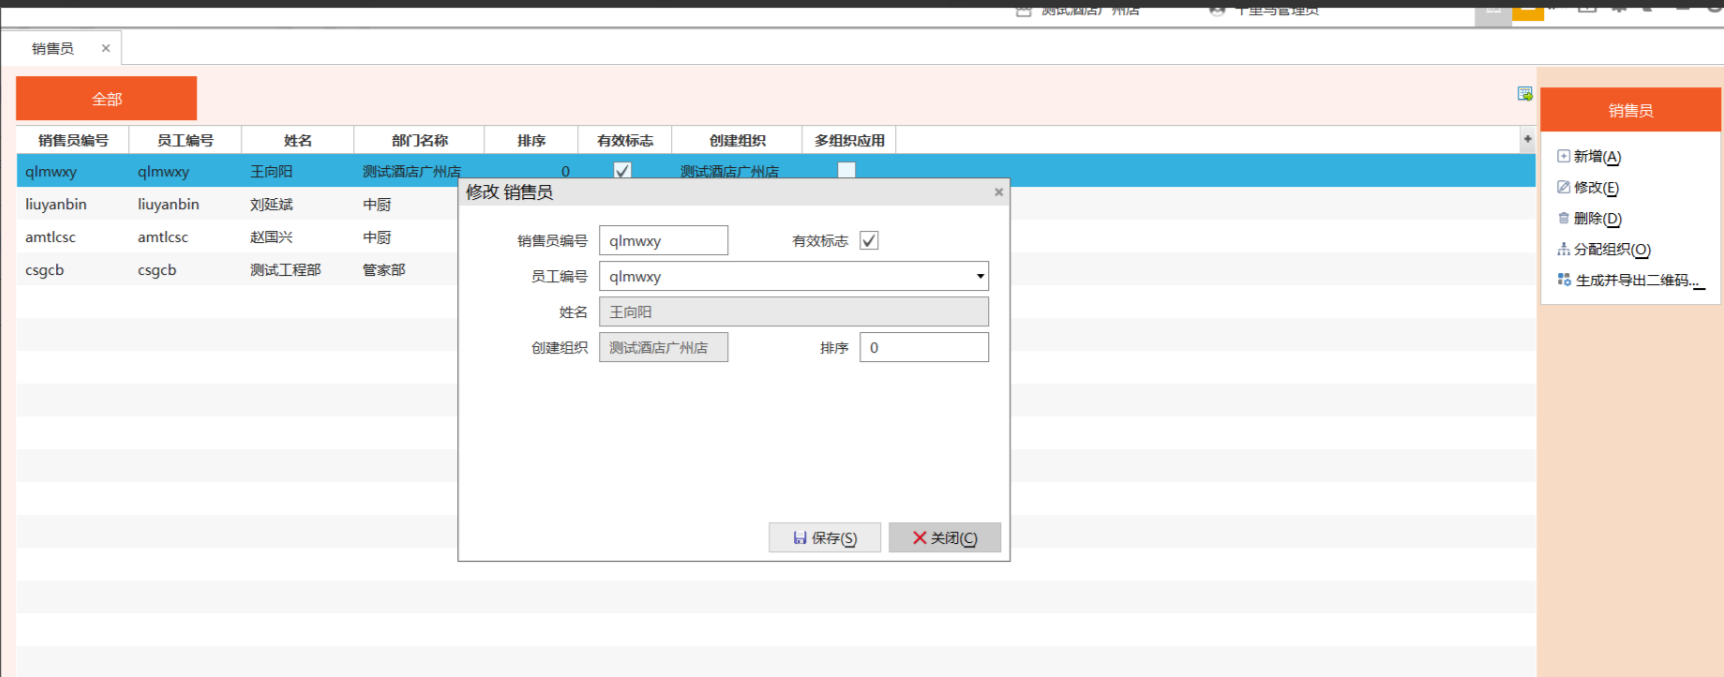This screenshot has height=677, width=1724.
Task: Click the plus icon at the table header's right end
Action: pyautogui.click(x=1527, y=139)
